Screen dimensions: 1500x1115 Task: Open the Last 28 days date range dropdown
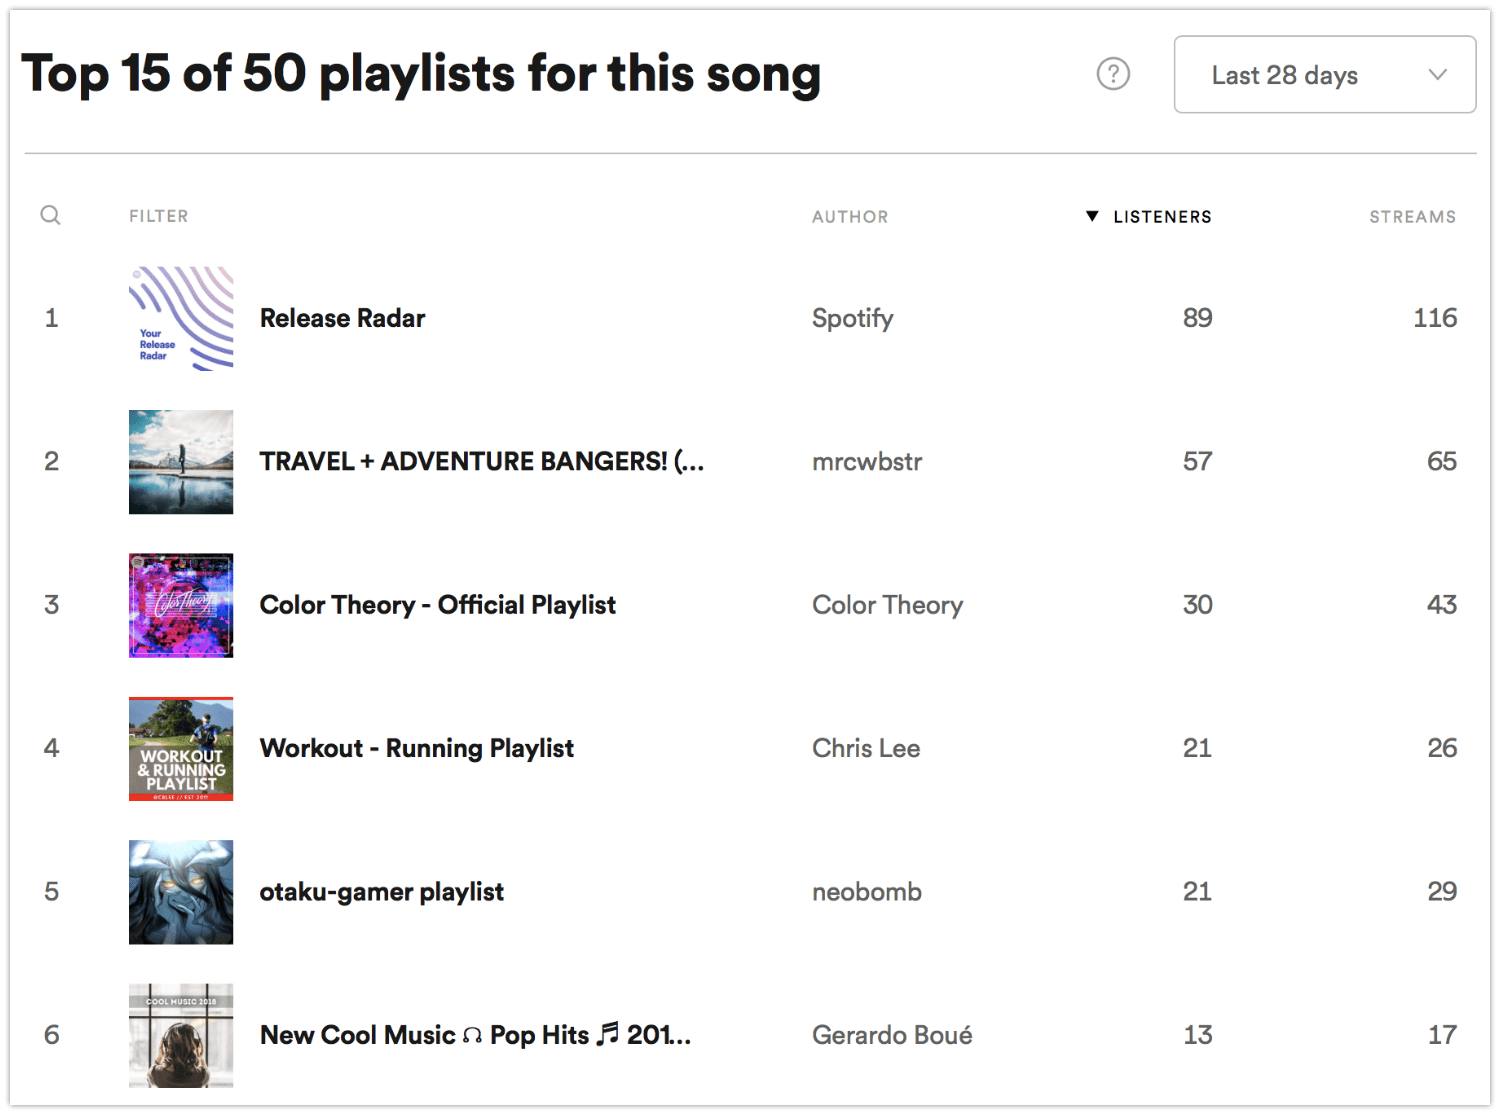point(1324,74)
